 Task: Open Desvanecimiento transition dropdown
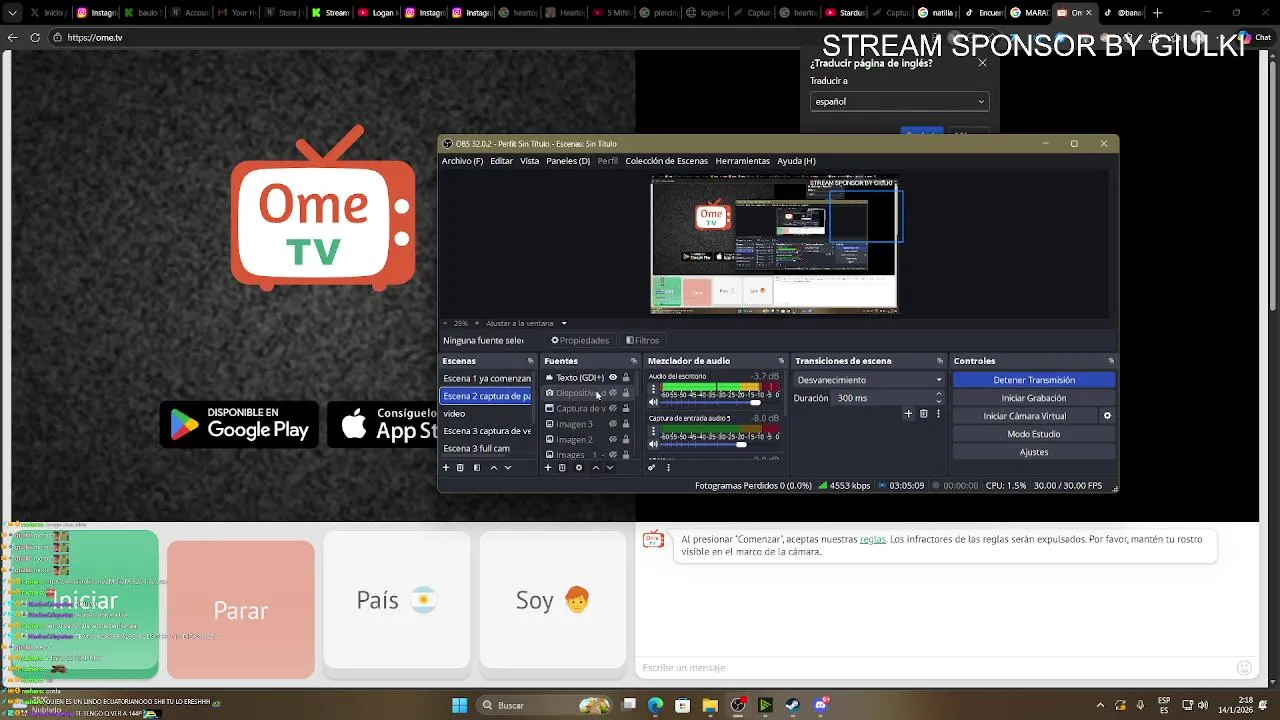[869, 380]
